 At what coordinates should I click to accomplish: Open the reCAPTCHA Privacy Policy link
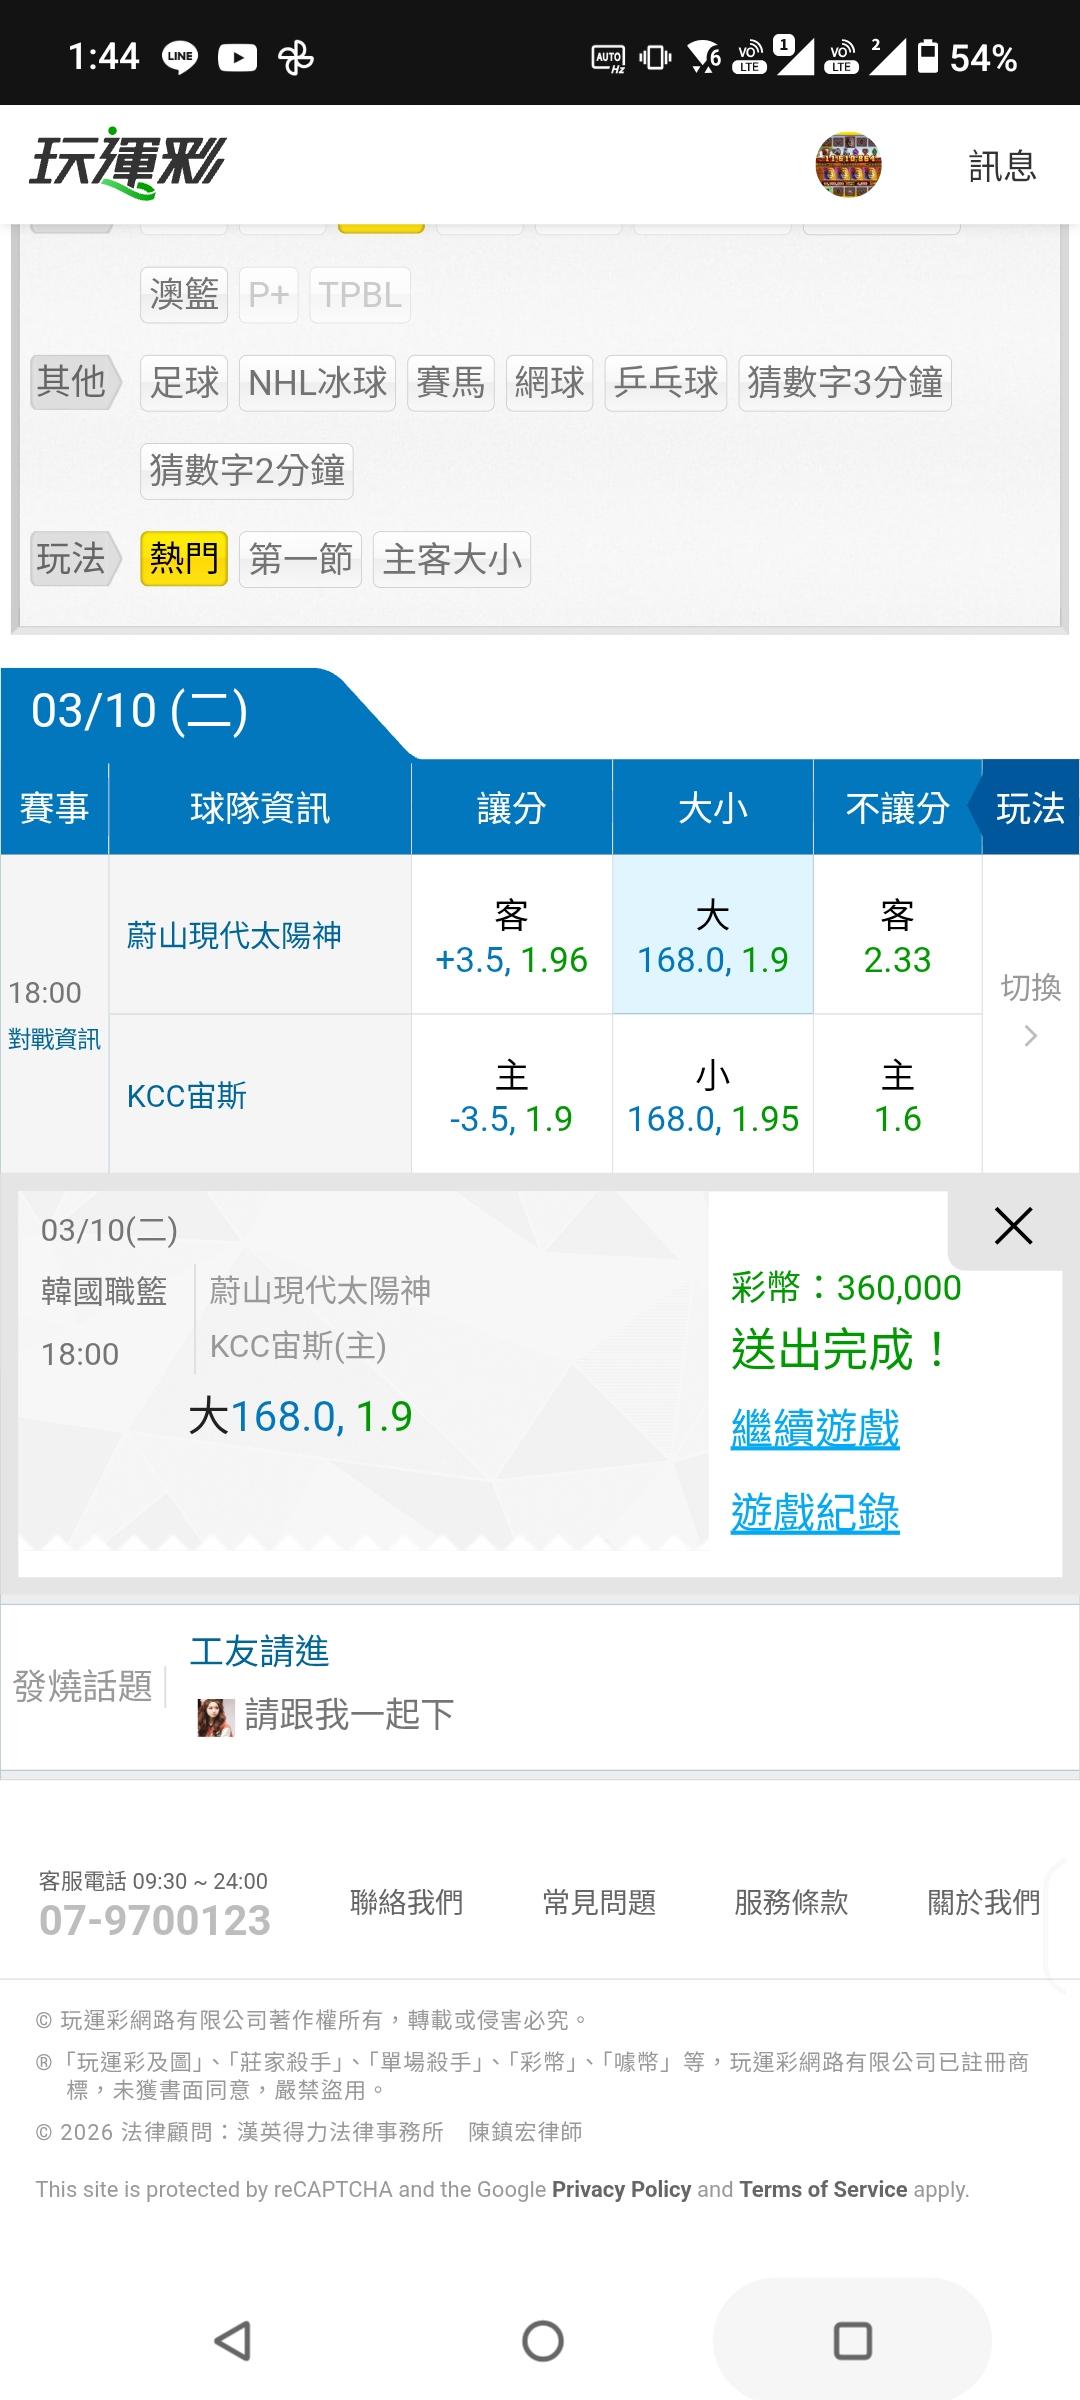tap(621, 2189)
